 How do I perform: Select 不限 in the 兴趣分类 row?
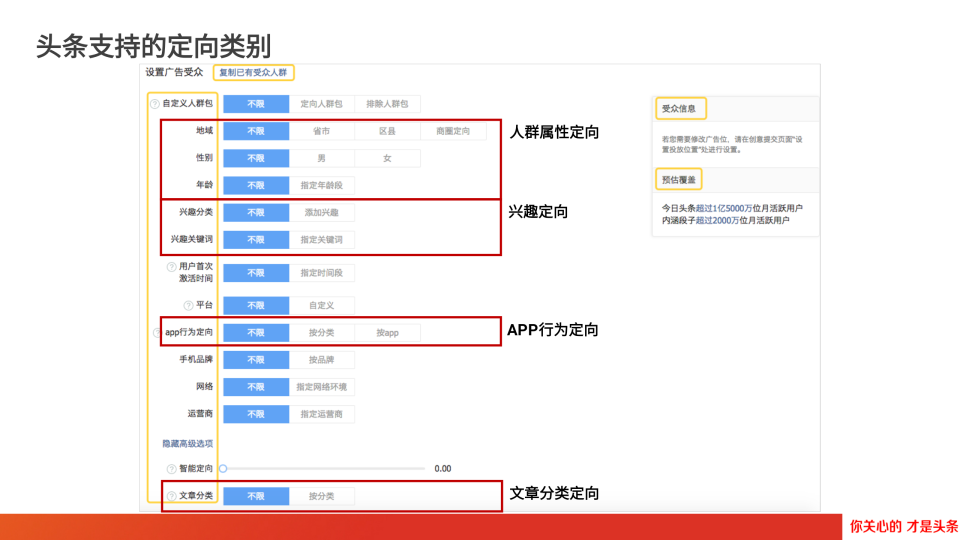pos(256,212)
